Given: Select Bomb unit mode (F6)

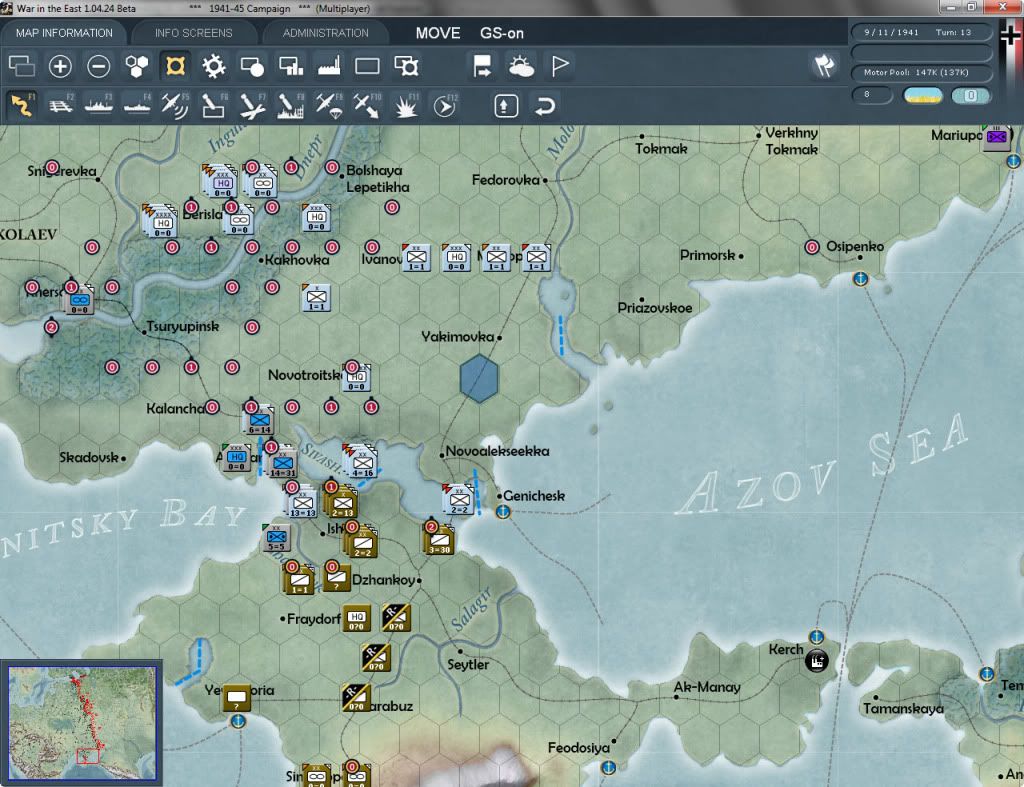Looking at the screenshot, I should pos(214,105).
